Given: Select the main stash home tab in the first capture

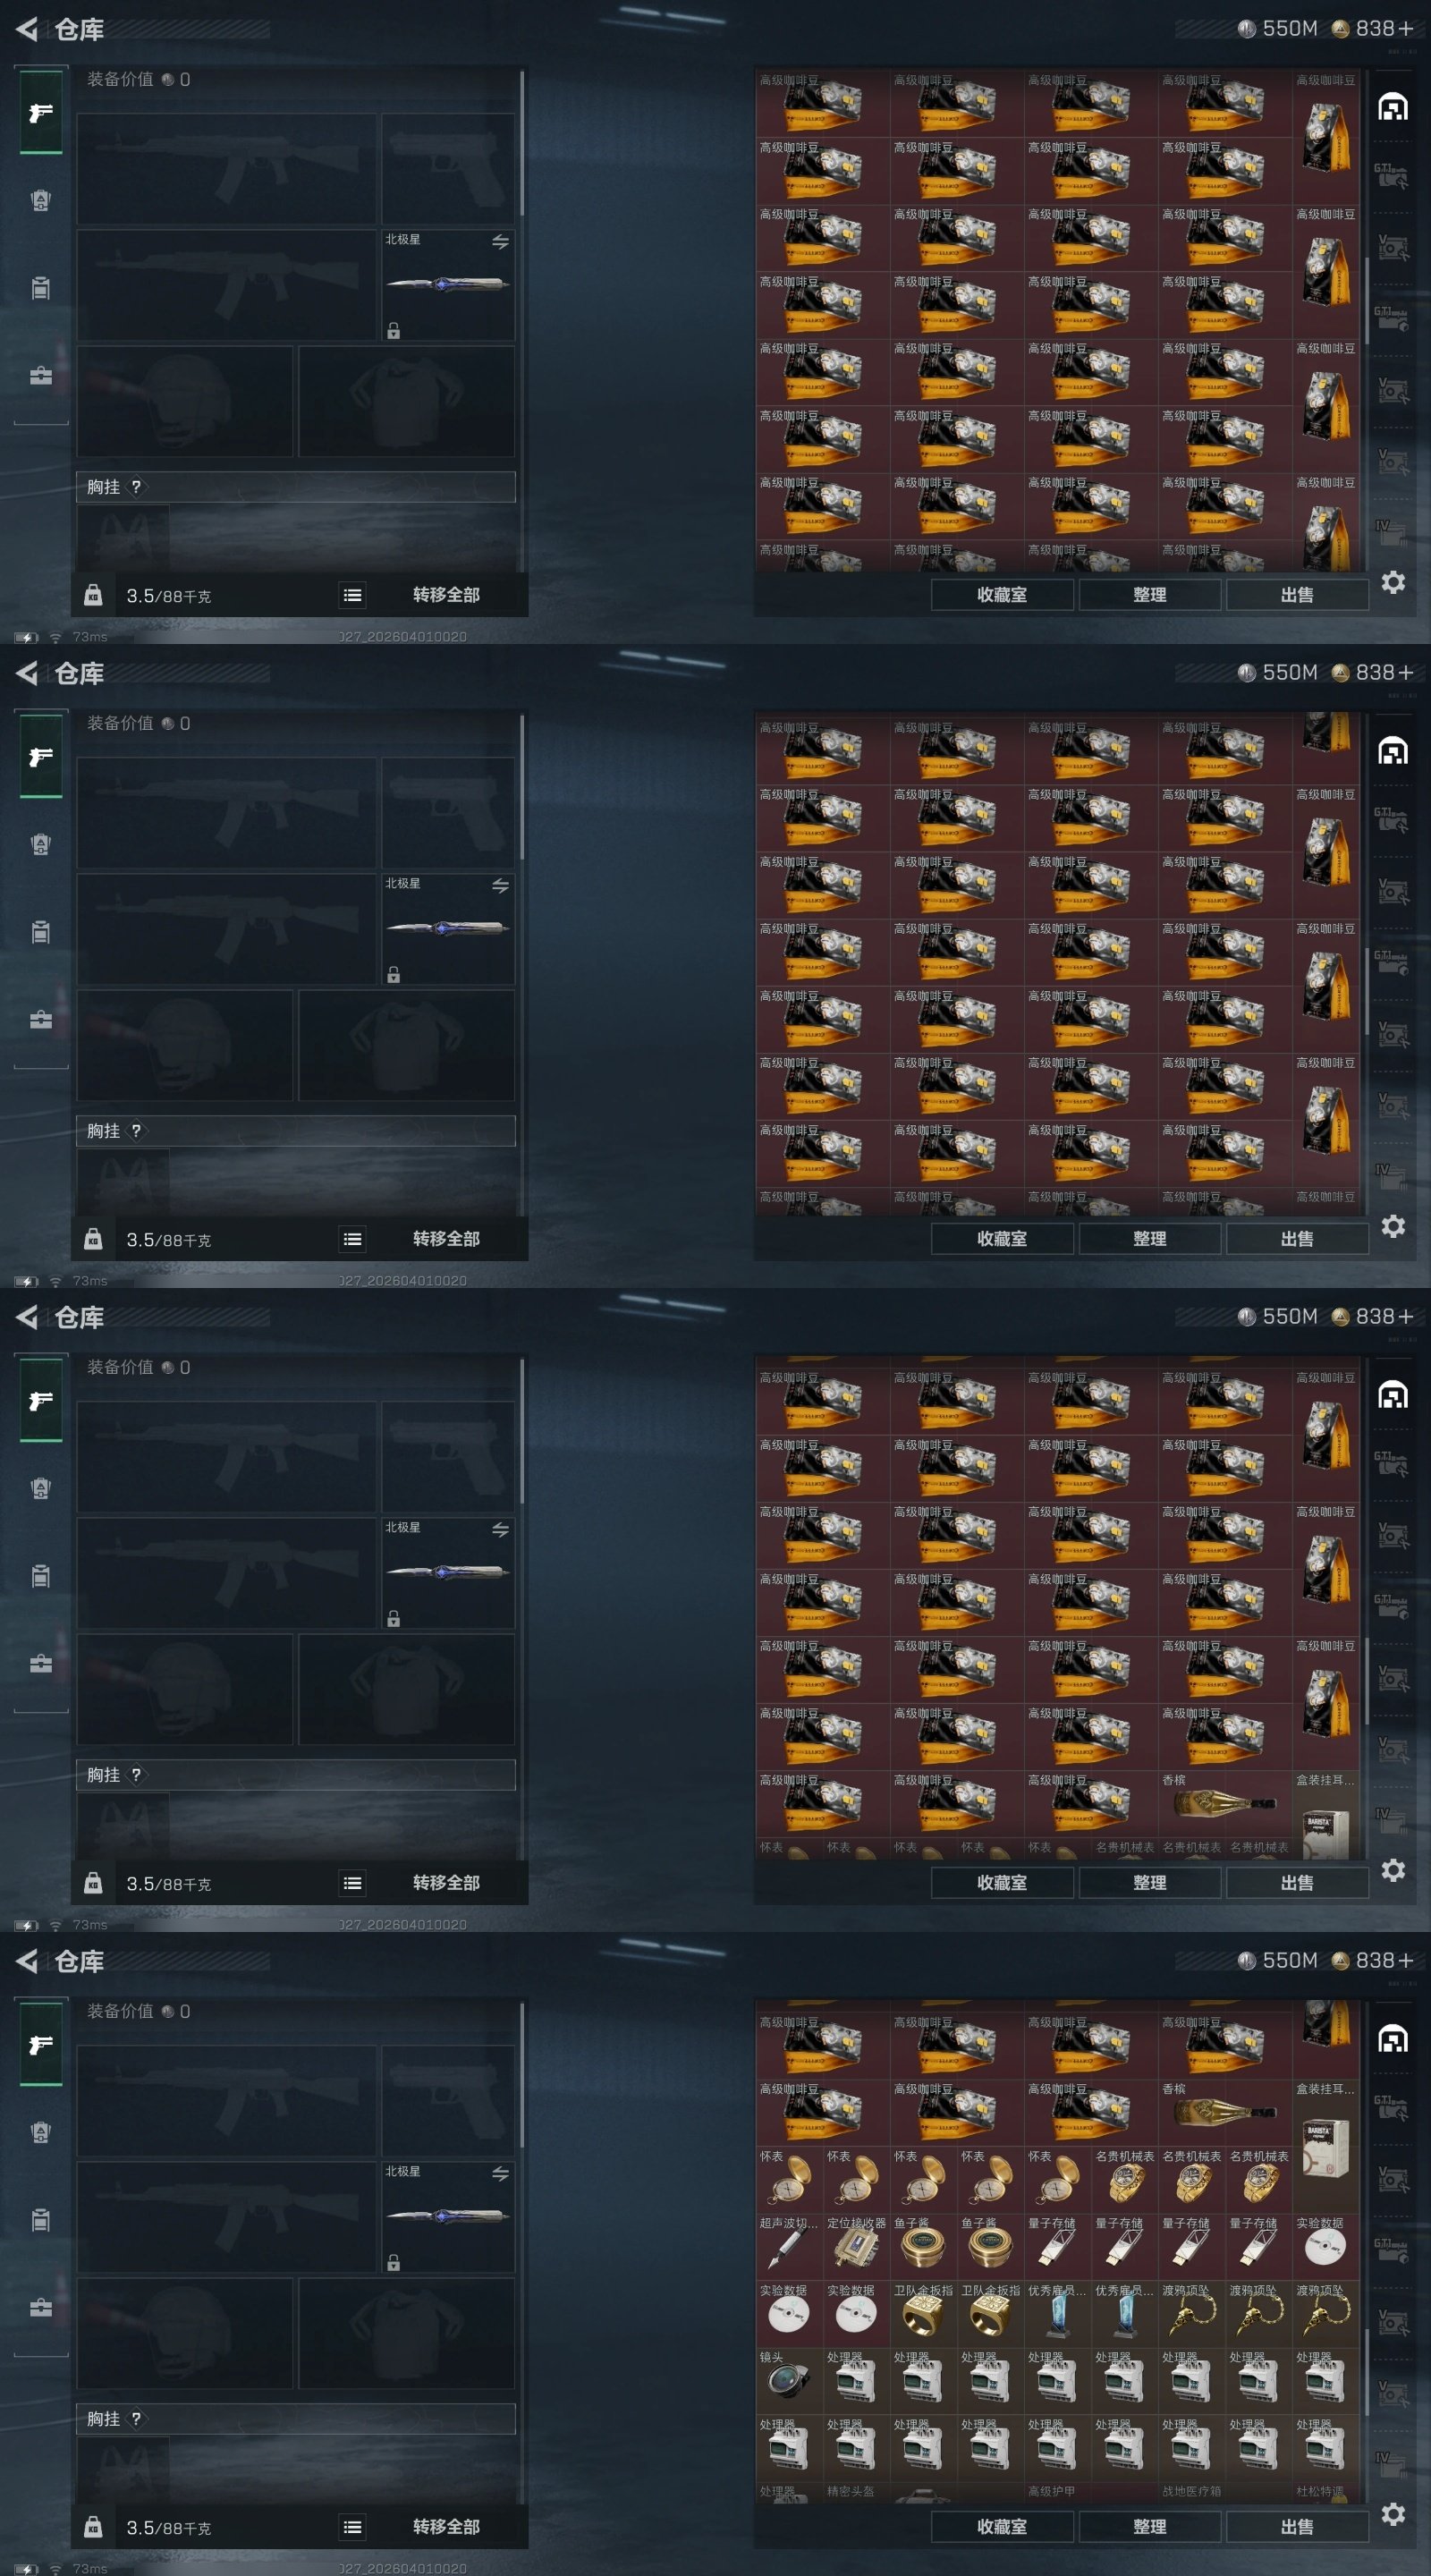Looking at the screenshot, I should 1392,107.
